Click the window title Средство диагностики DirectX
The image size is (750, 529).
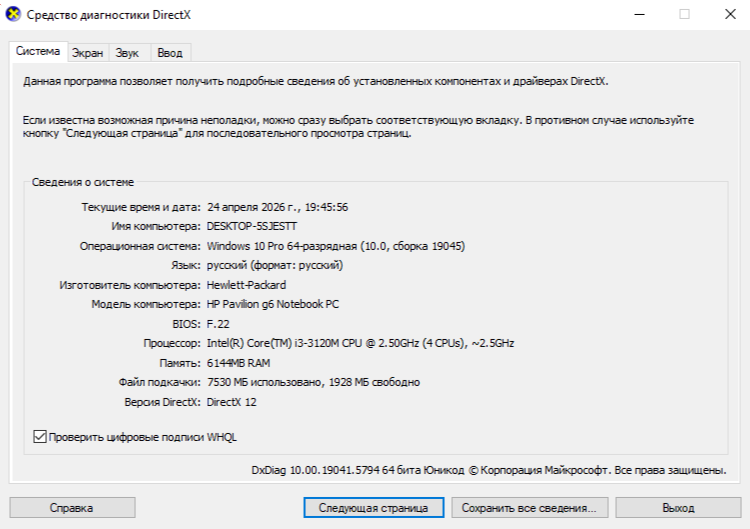pos(109,15)
